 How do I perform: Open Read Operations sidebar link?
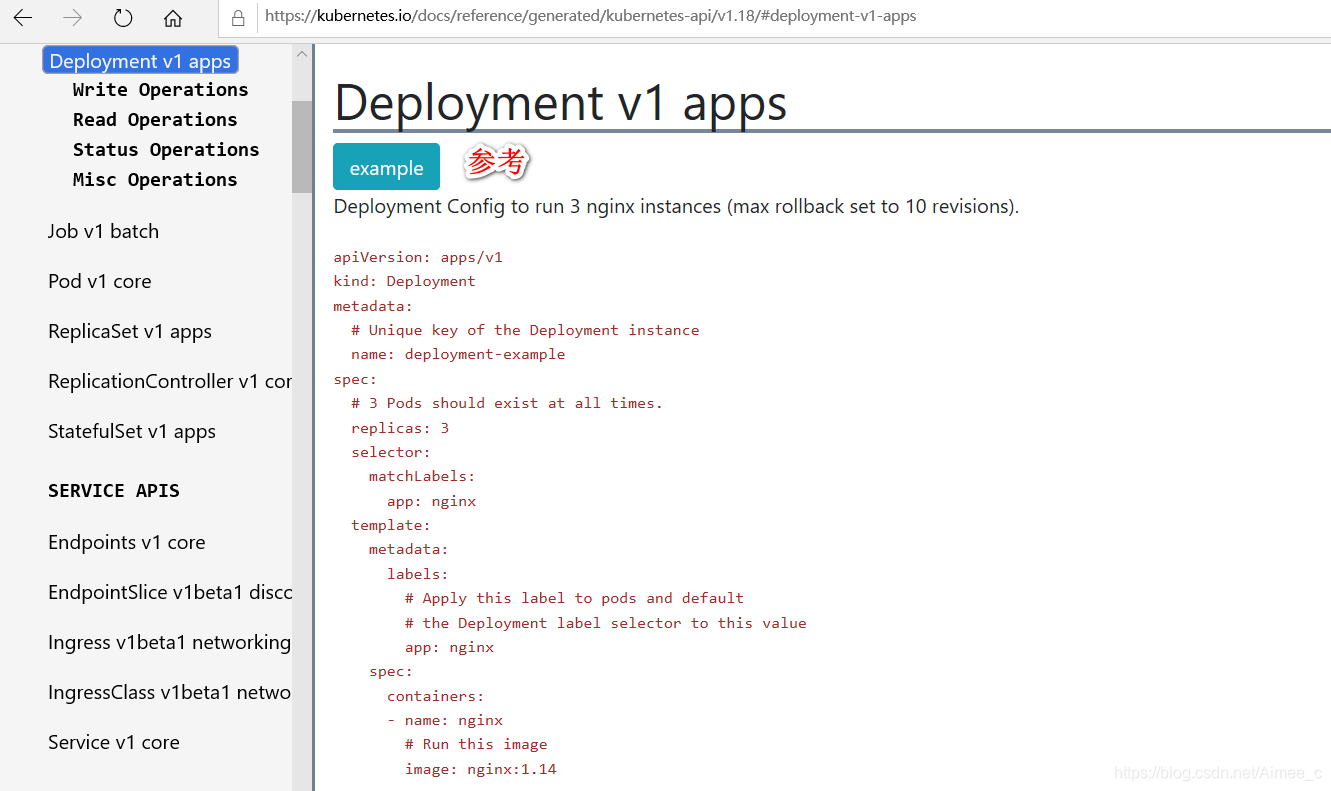click(155, 120)
